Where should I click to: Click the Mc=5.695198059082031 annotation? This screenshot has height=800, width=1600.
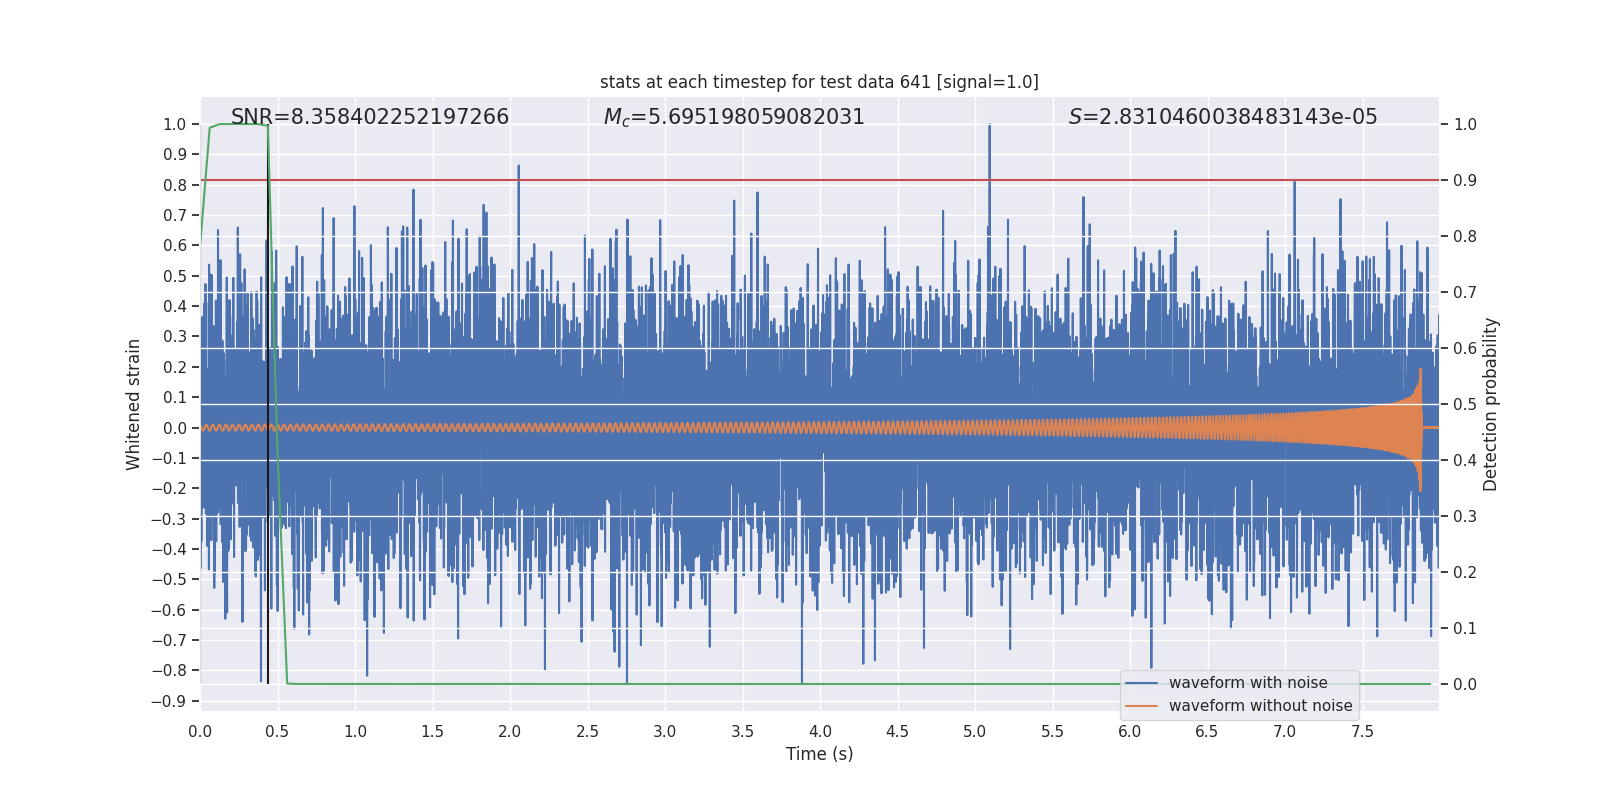tap(734, 117)
